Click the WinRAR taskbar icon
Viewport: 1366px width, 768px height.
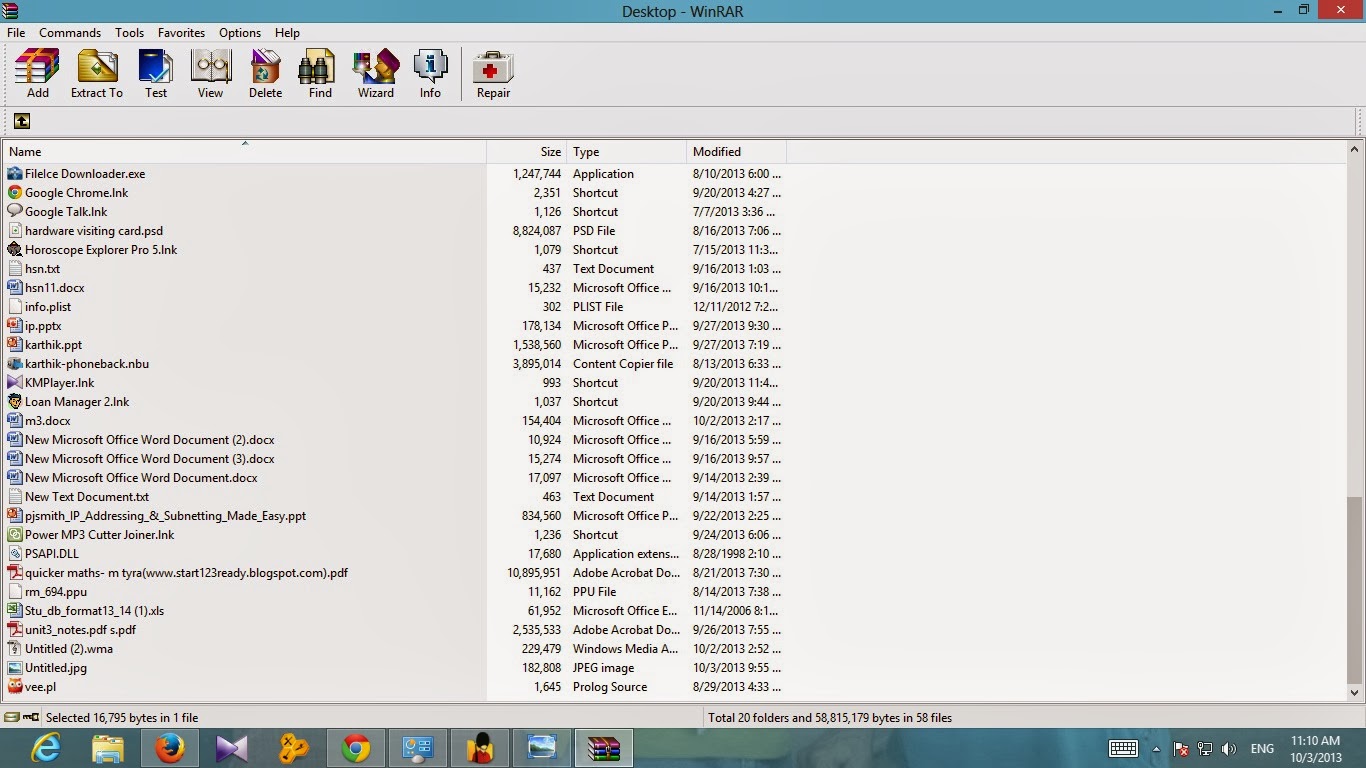click(603, 748)
